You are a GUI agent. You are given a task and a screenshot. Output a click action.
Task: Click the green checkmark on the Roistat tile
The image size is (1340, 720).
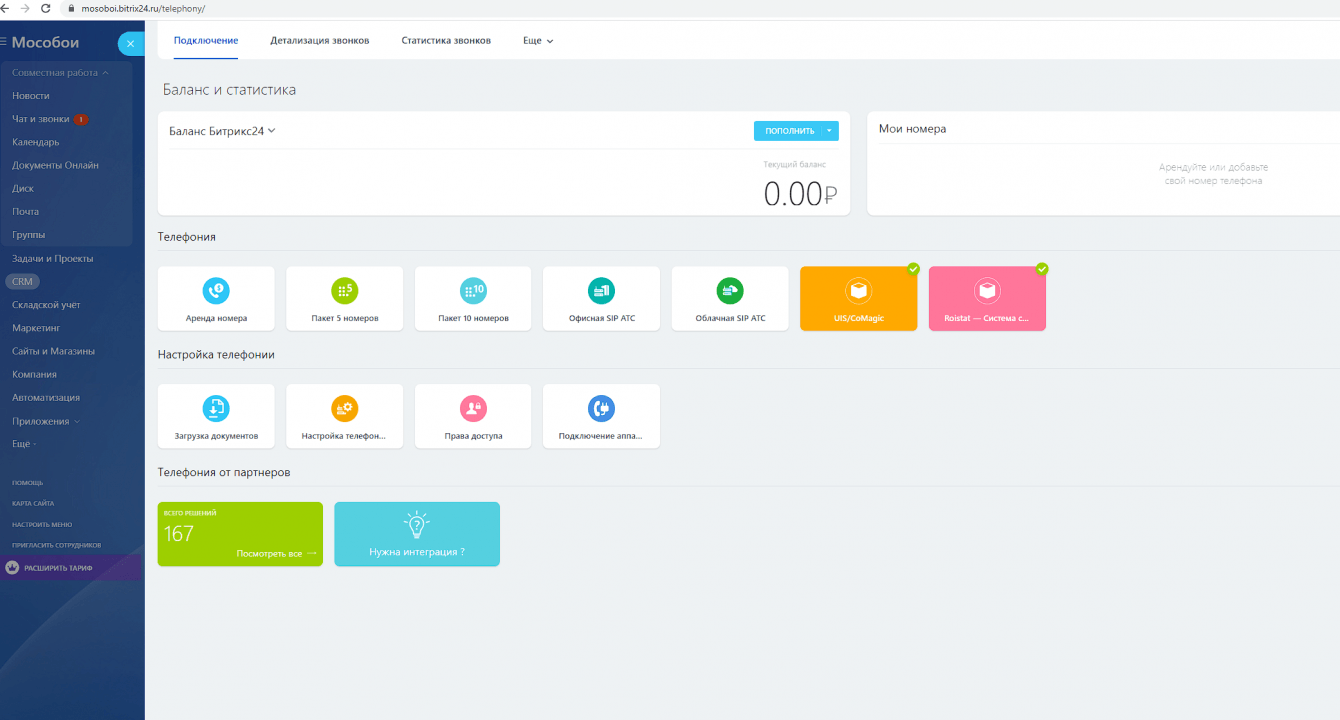point(1042,268)
